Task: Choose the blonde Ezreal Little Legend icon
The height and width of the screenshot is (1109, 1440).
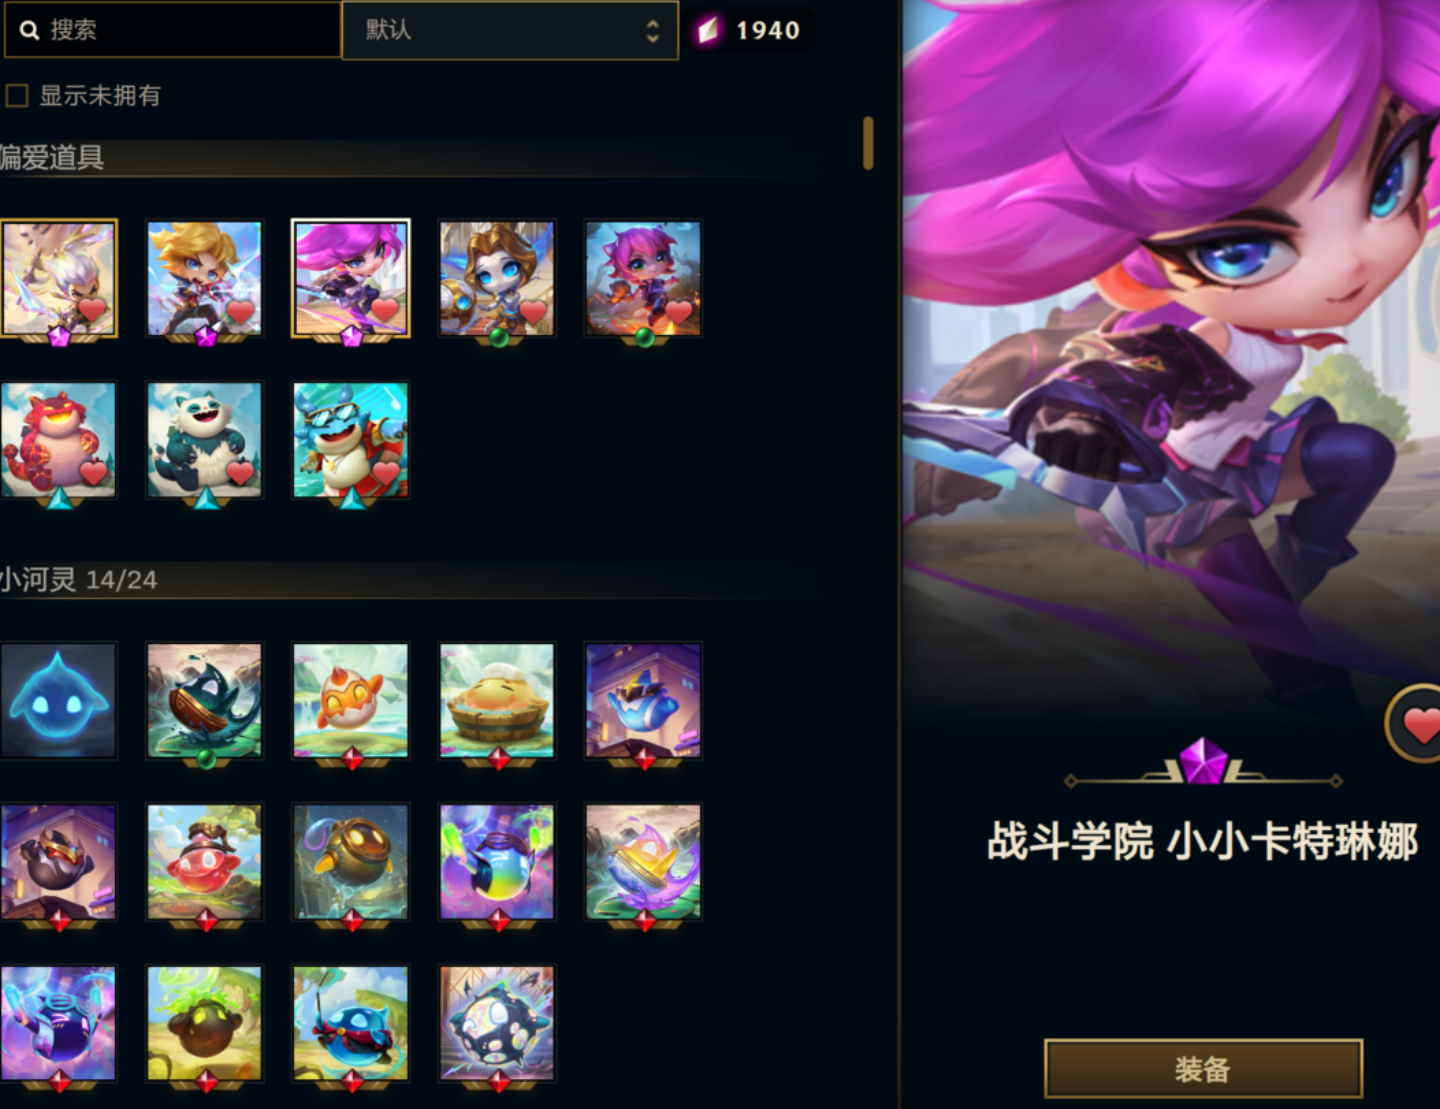Action: pyautogui.click(x=205, y=278)
